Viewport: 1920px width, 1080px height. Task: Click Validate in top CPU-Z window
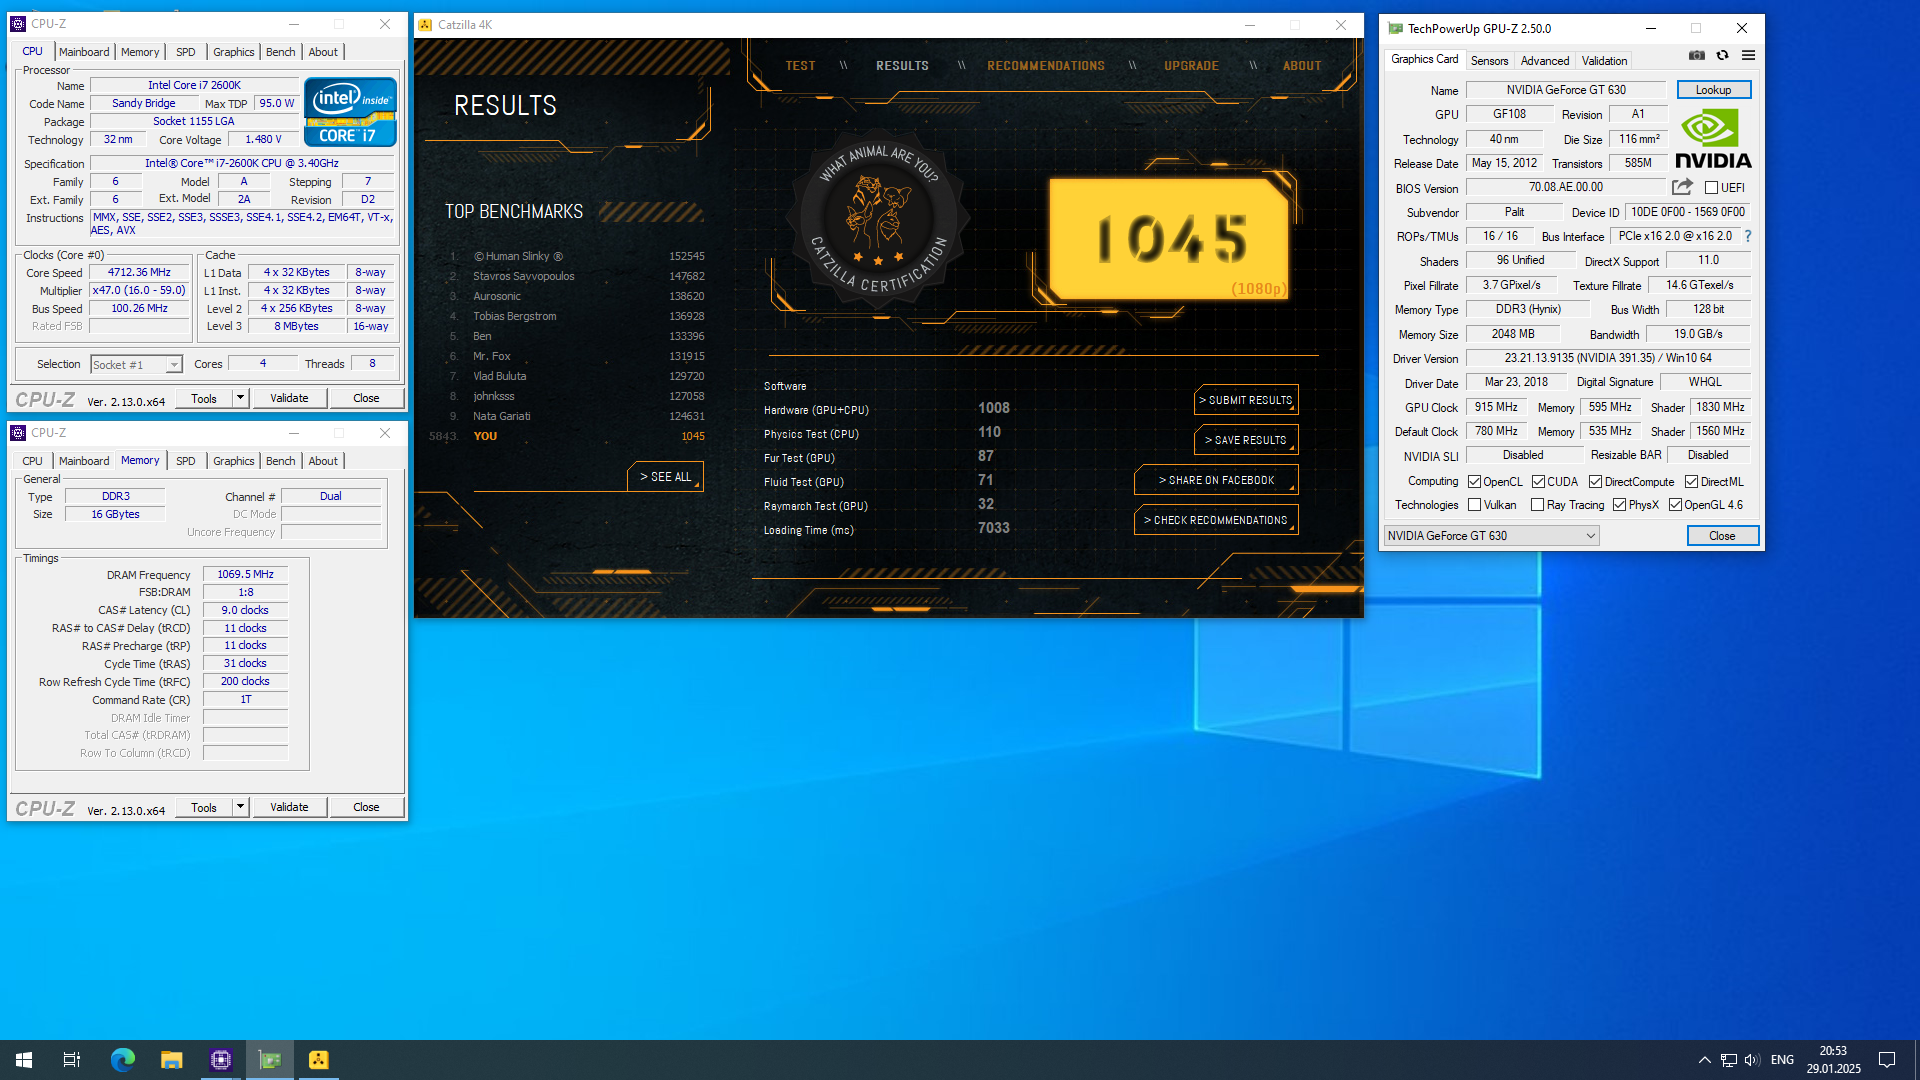tap(289, 398)
